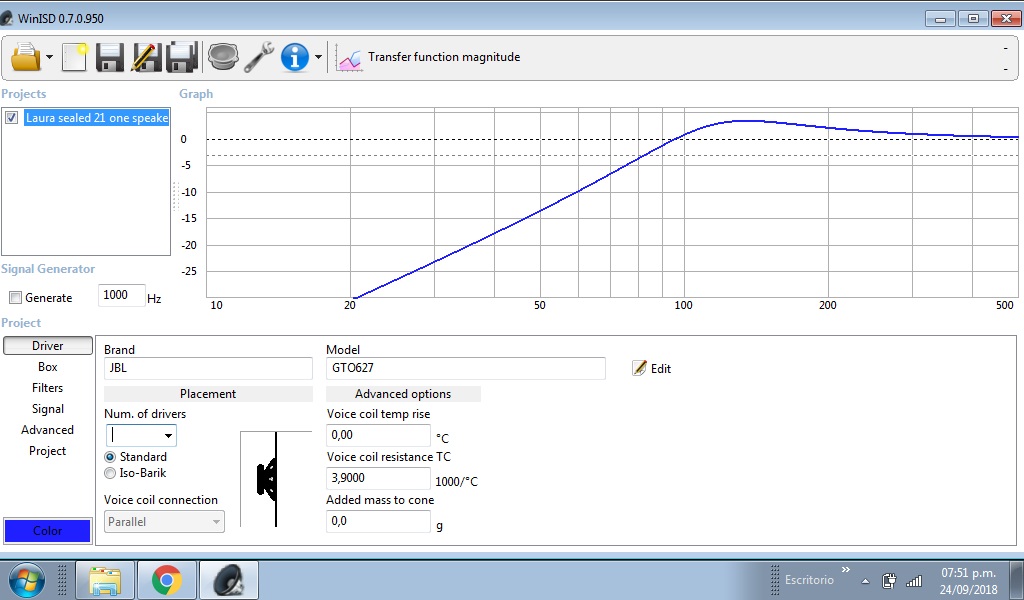1024x600 pixels.
Task: Open driver database loudspeaker icon
Action: tap(223, 57)
